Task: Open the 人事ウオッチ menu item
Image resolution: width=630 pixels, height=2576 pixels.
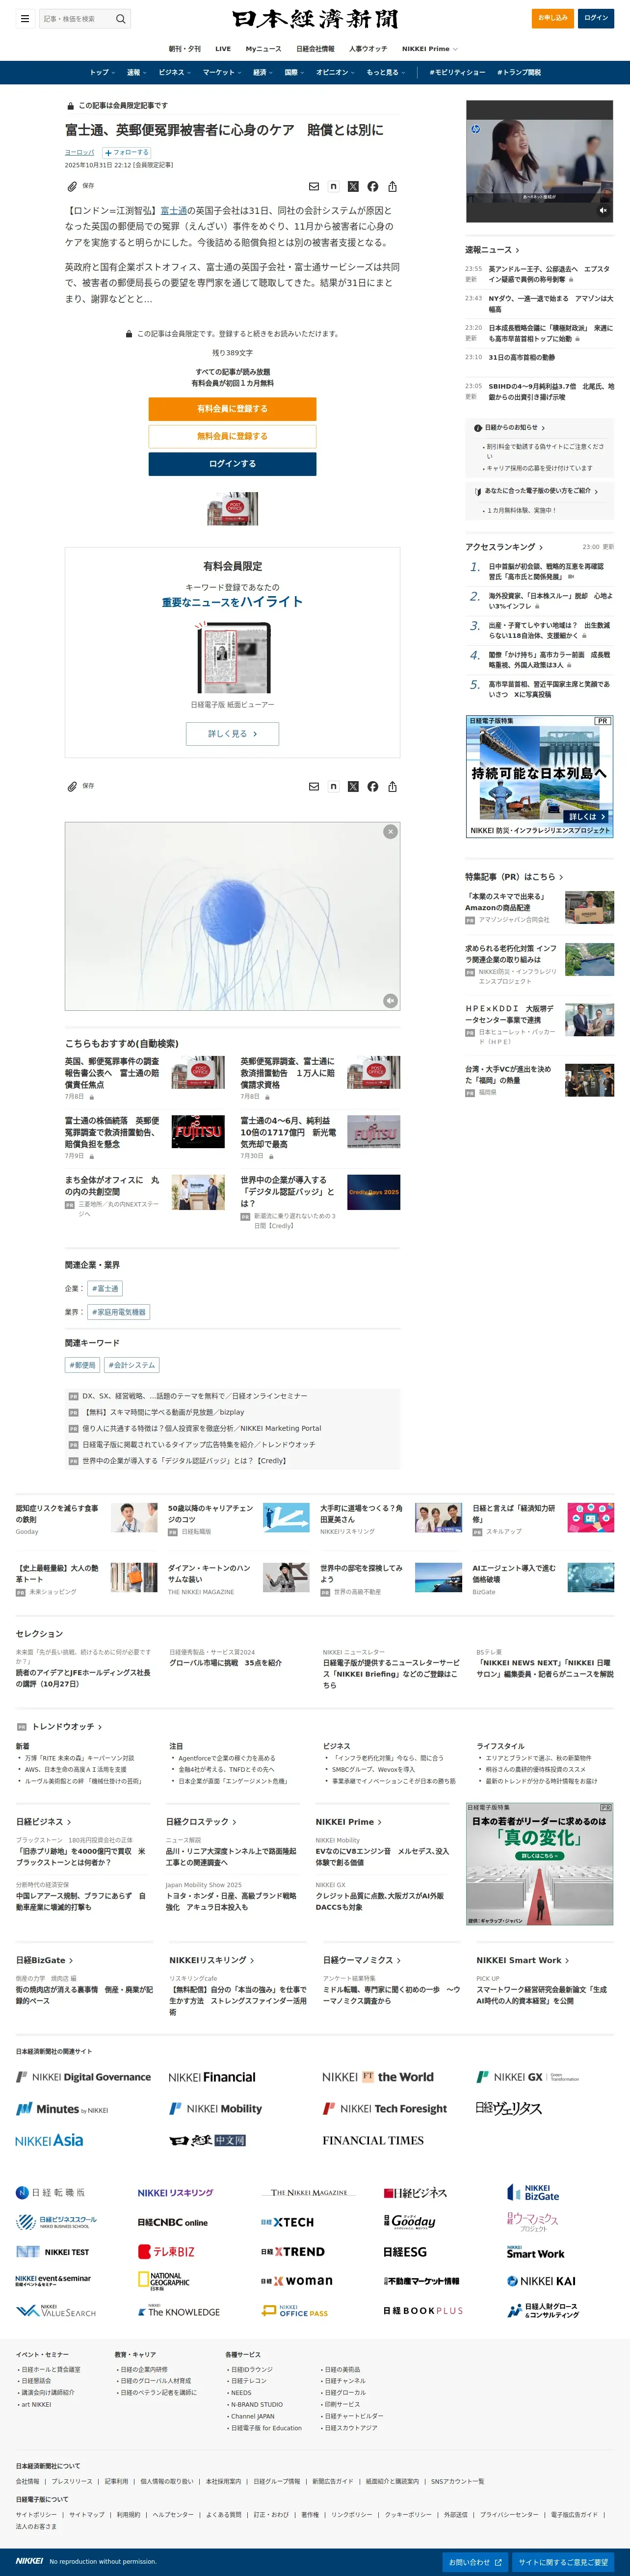Action: [368, 48]
